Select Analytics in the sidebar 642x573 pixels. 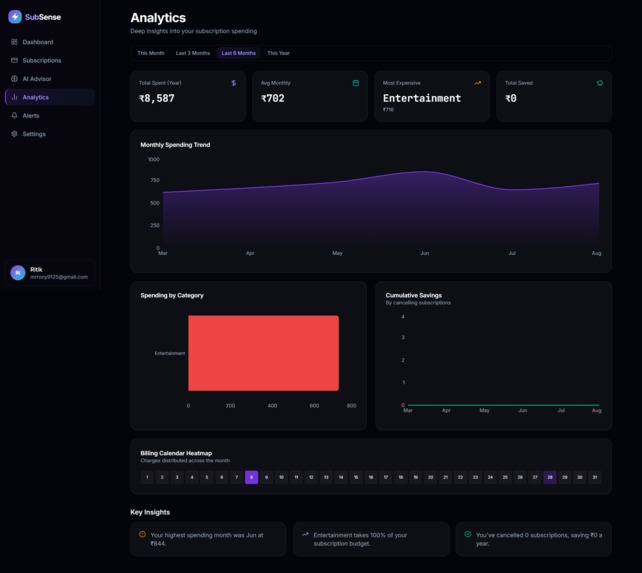click(x=50, y=97)
